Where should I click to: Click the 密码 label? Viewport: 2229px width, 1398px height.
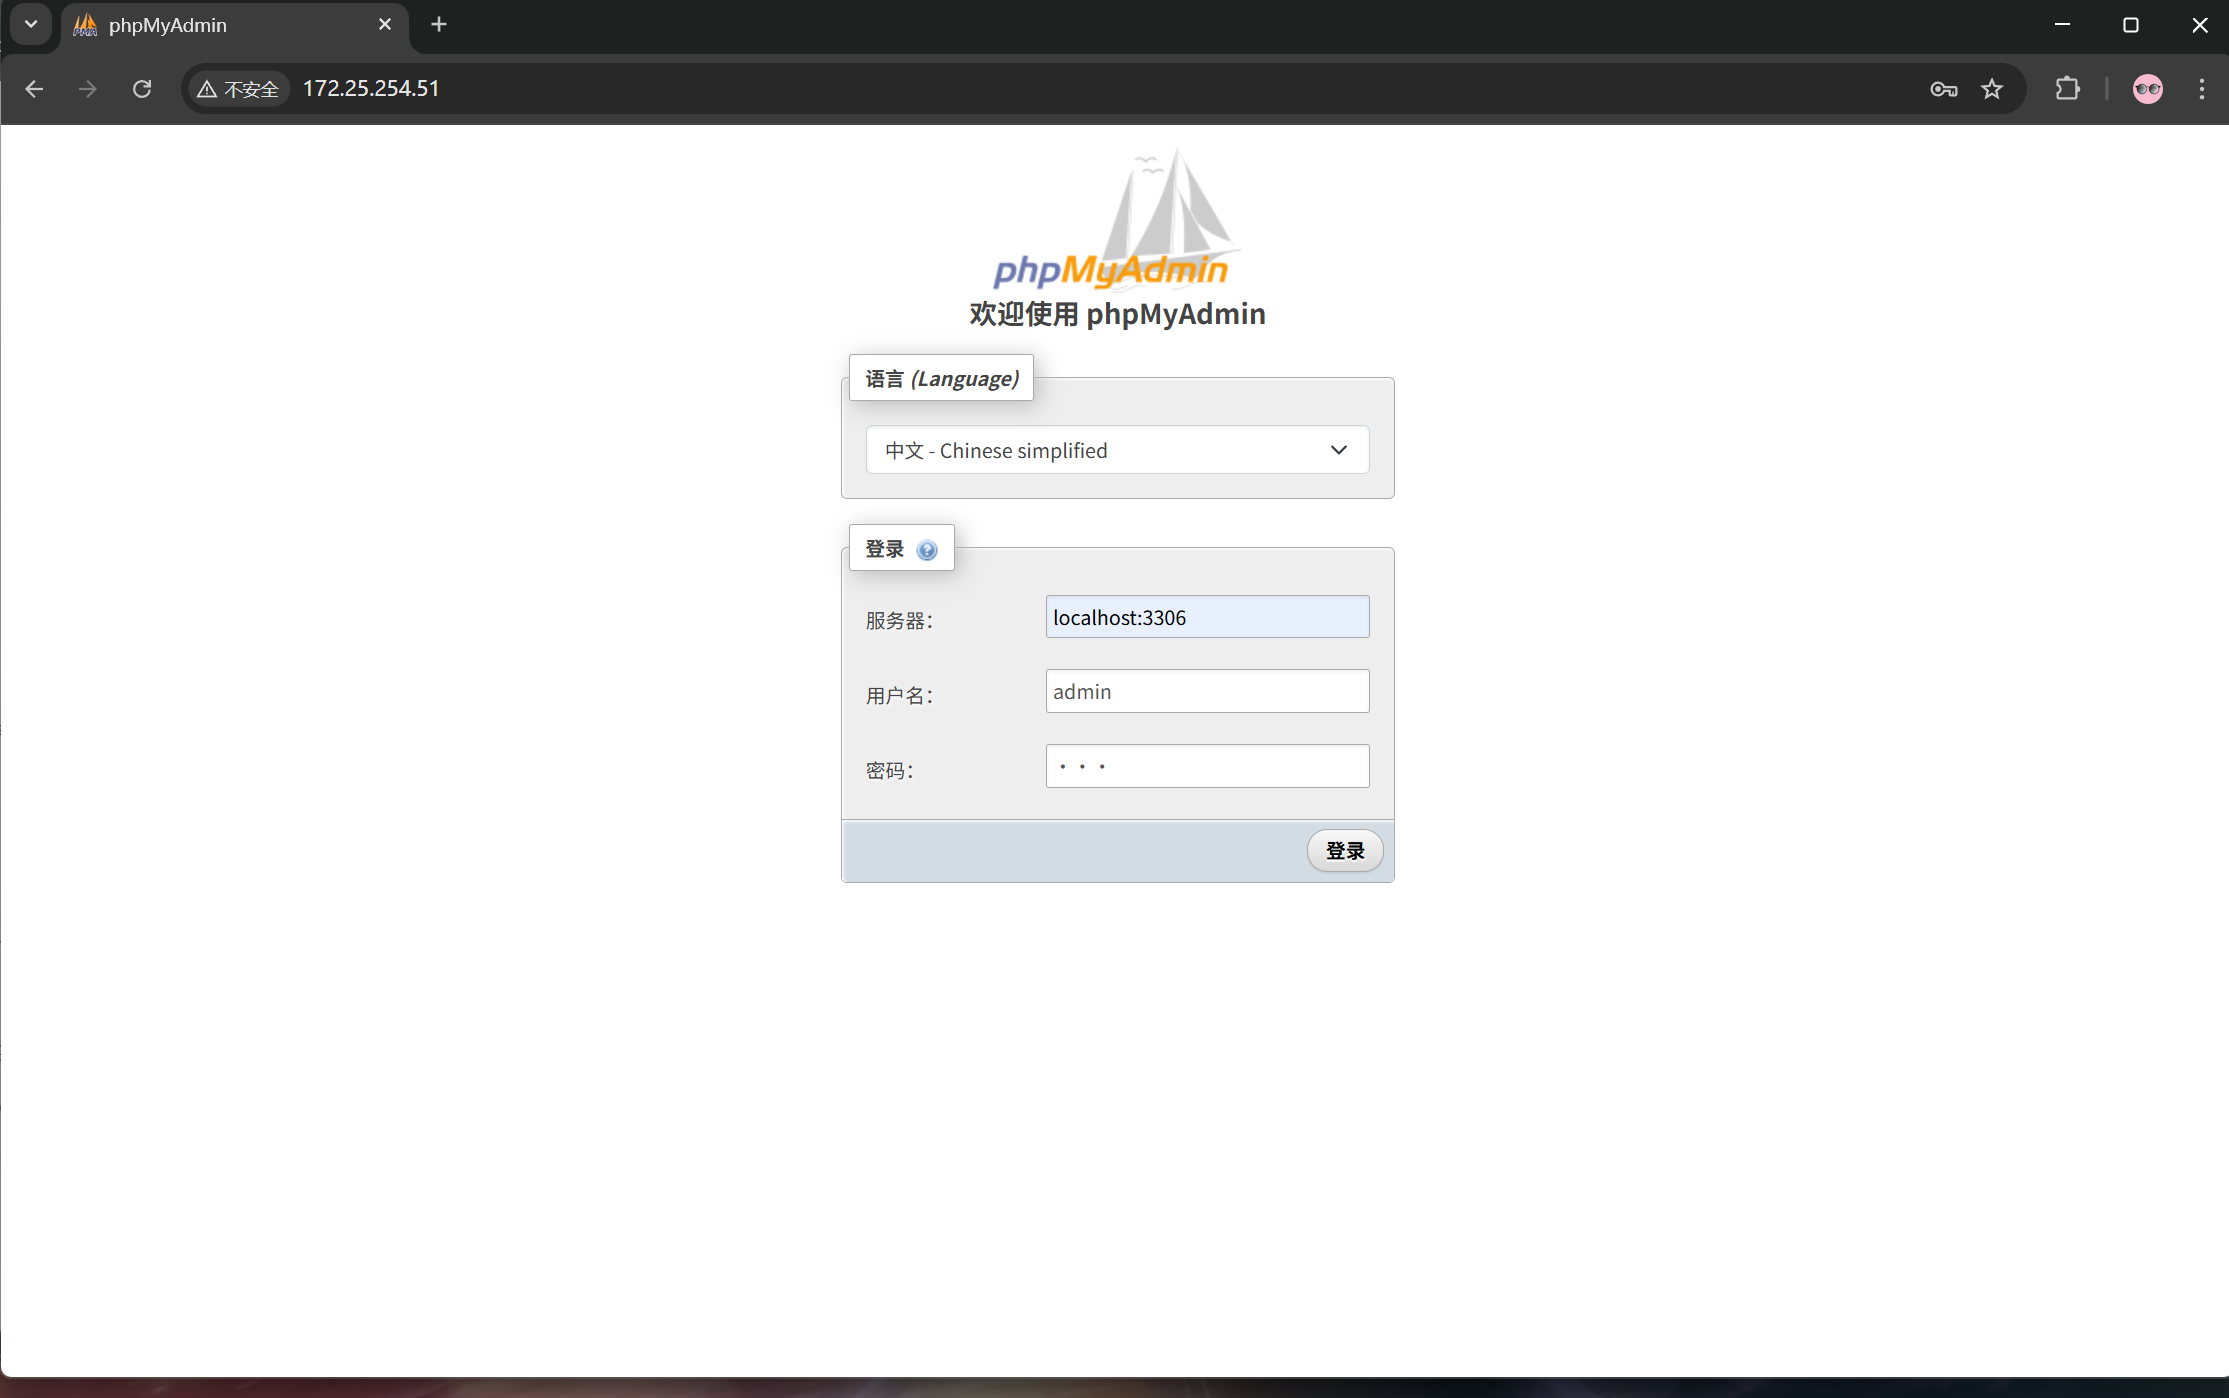[x=889, y=771]
